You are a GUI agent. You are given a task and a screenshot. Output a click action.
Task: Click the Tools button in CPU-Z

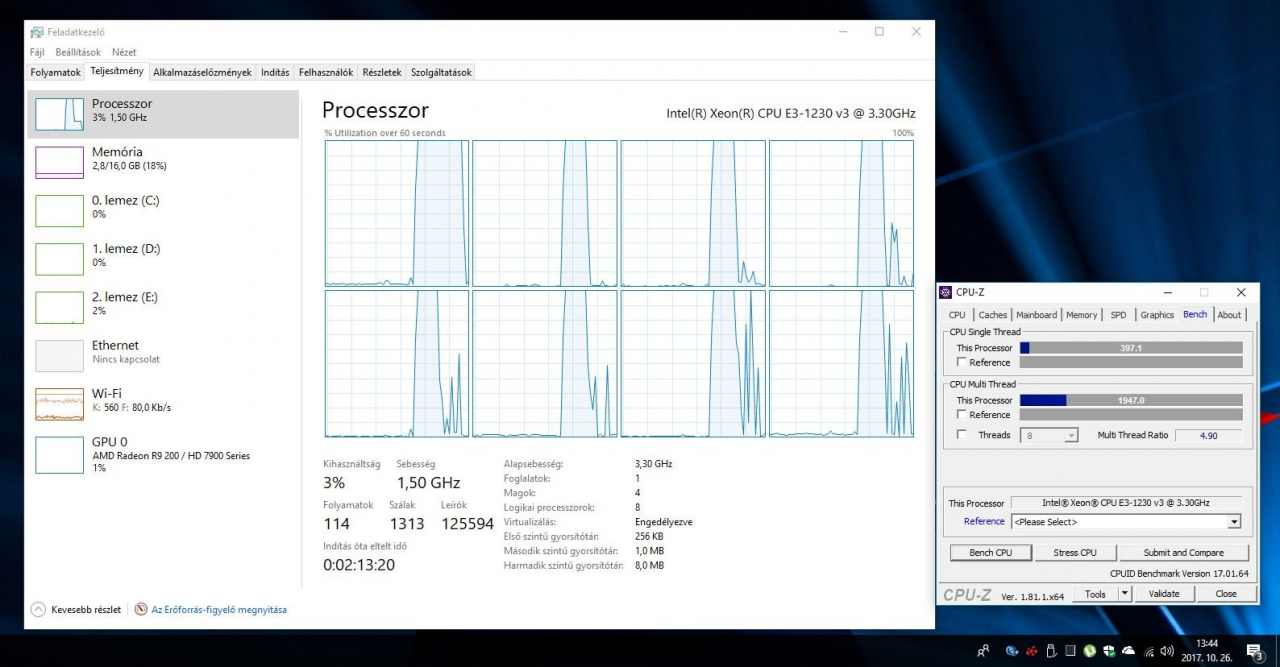coord(1095,594)
